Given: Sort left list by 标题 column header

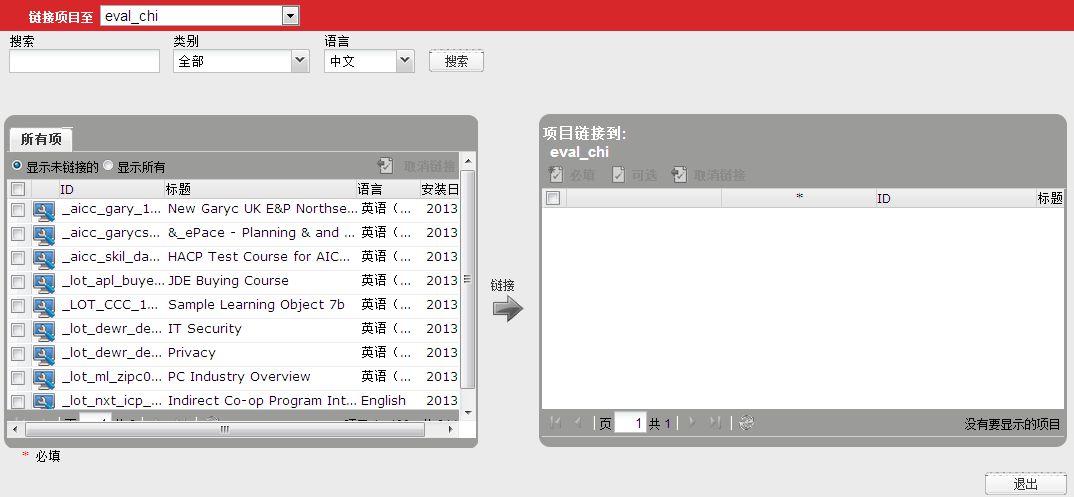Looking at the screenshot, I should tap(260, 189).
